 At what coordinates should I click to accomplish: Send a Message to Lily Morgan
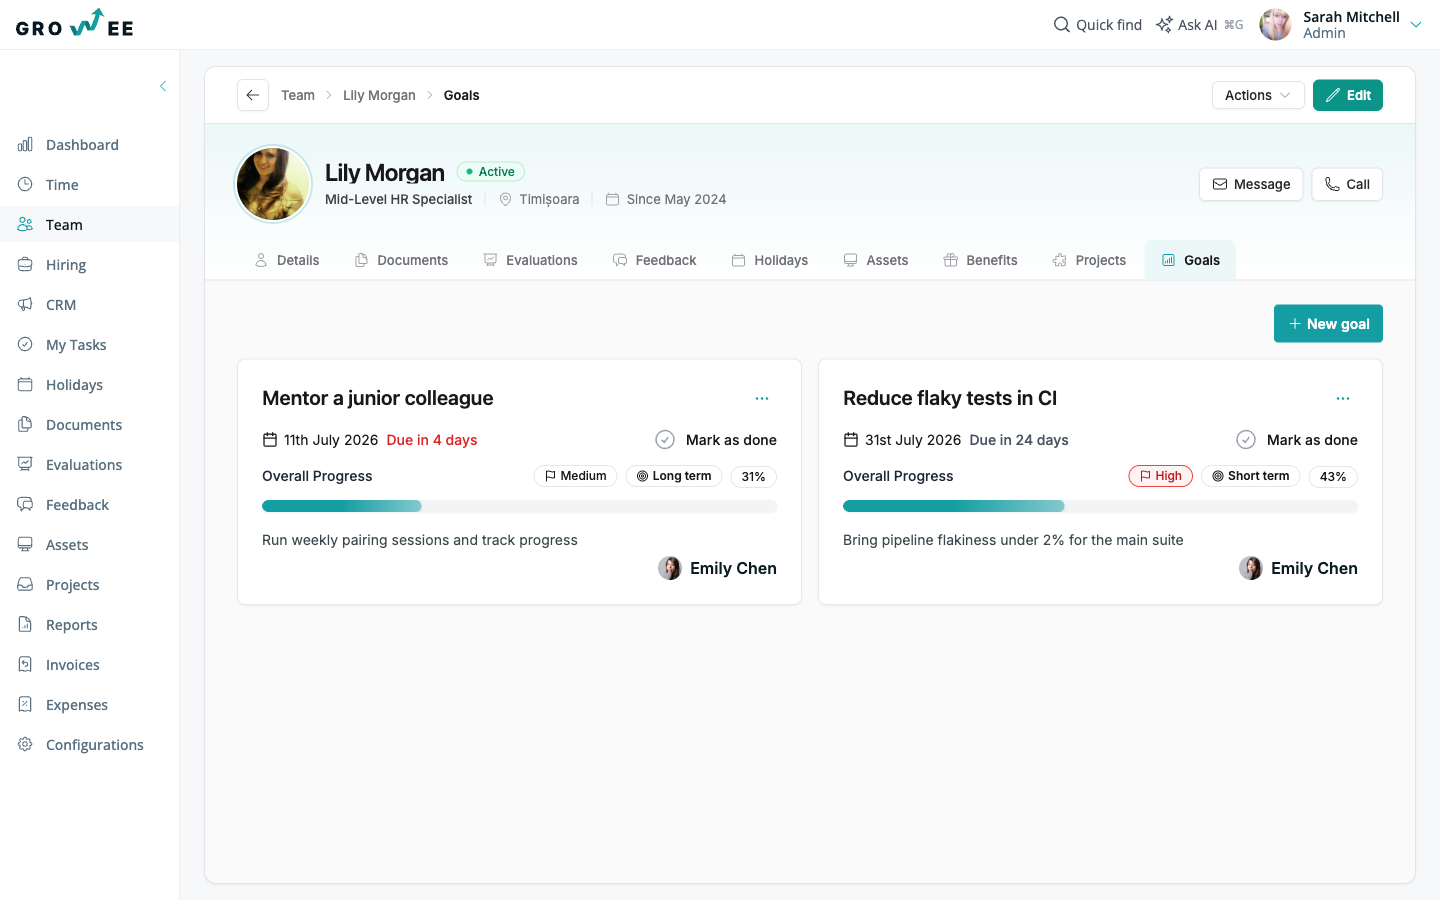[1251, 184]
